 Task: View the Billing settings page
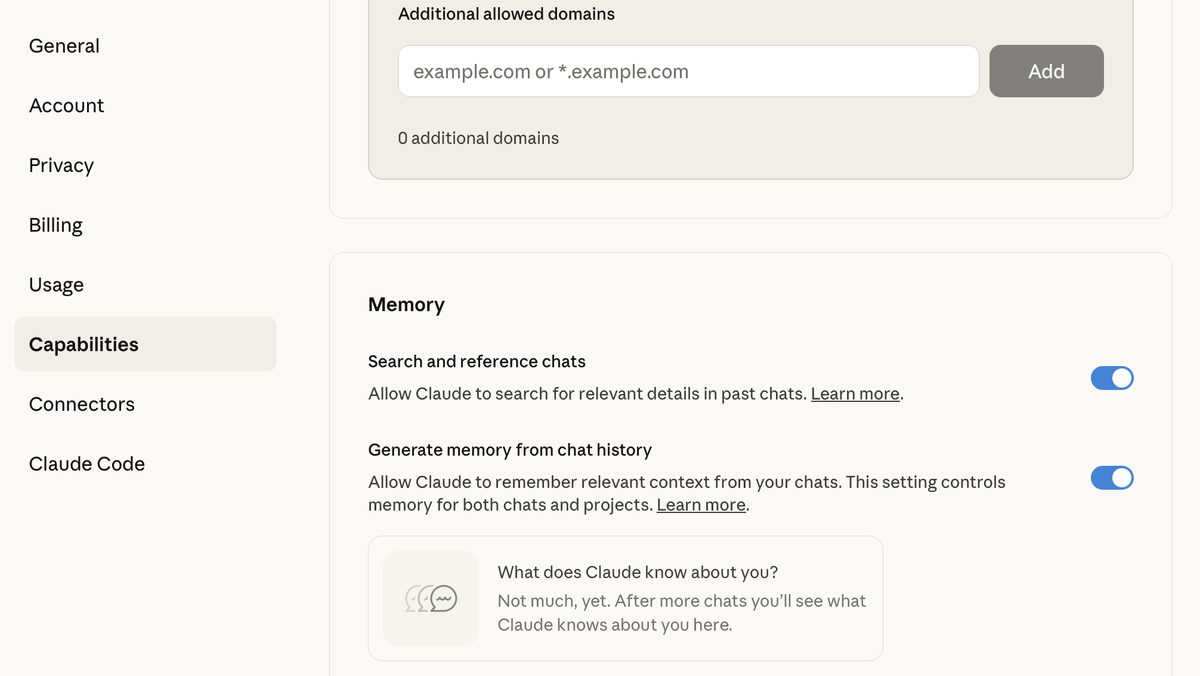click(55, 224)
